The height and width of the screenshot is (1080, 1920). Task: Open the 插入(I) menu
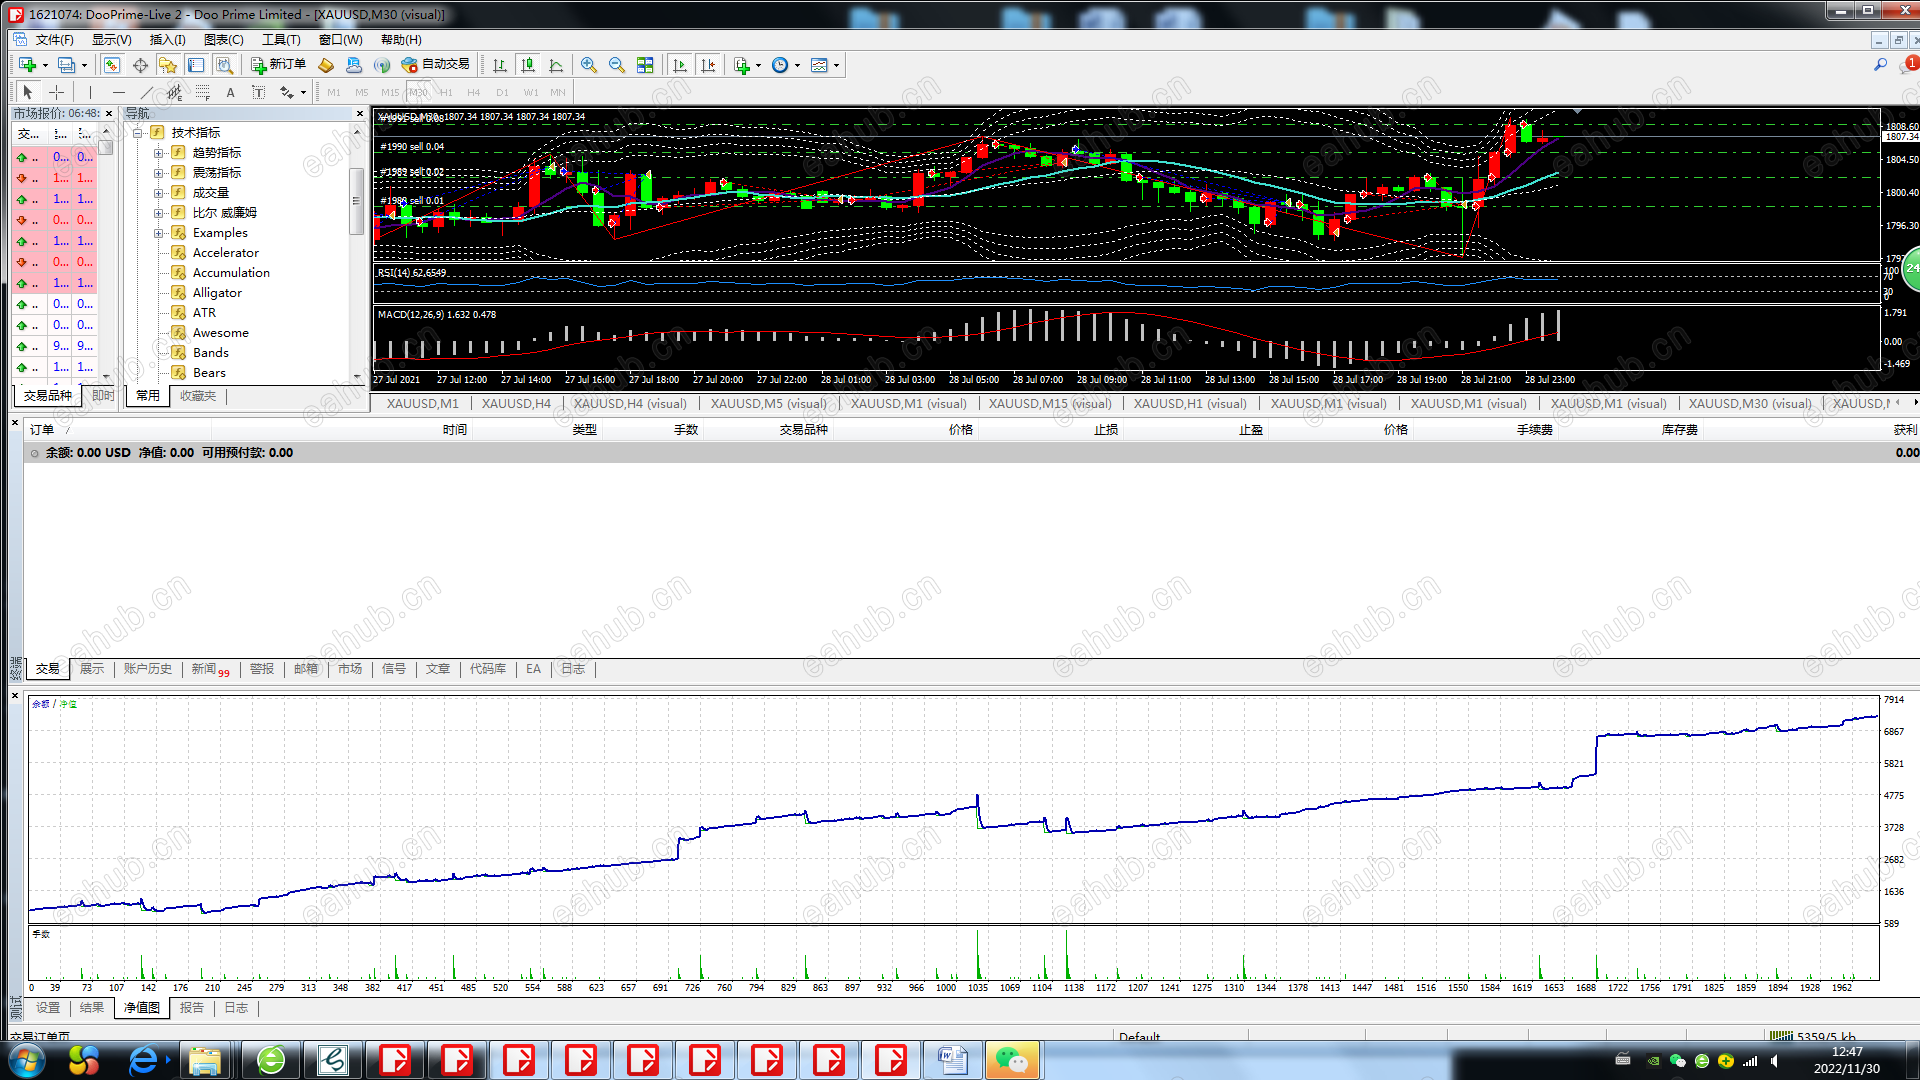coord(167,40)
